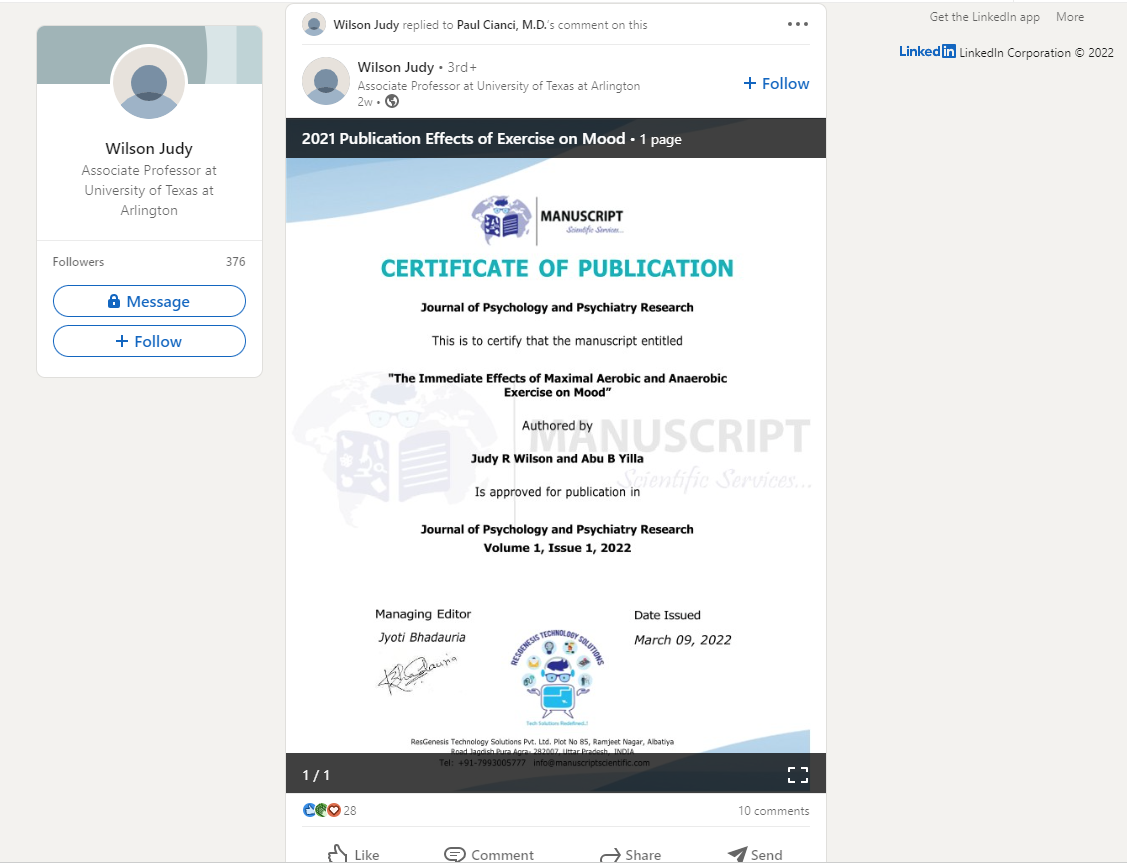
Task: Click the 'LinkedIn Corporation © 2022' footer text
Action: (x=1036, y=52)
